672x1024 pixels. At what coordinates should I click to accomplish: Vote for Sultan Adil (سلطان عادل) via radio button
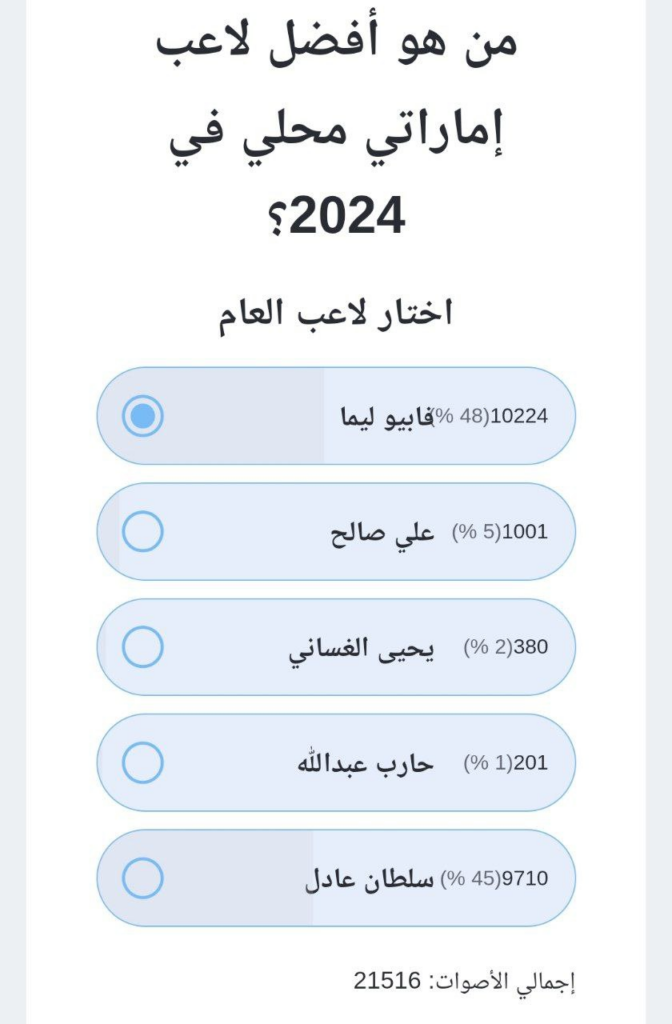point(143,879)
